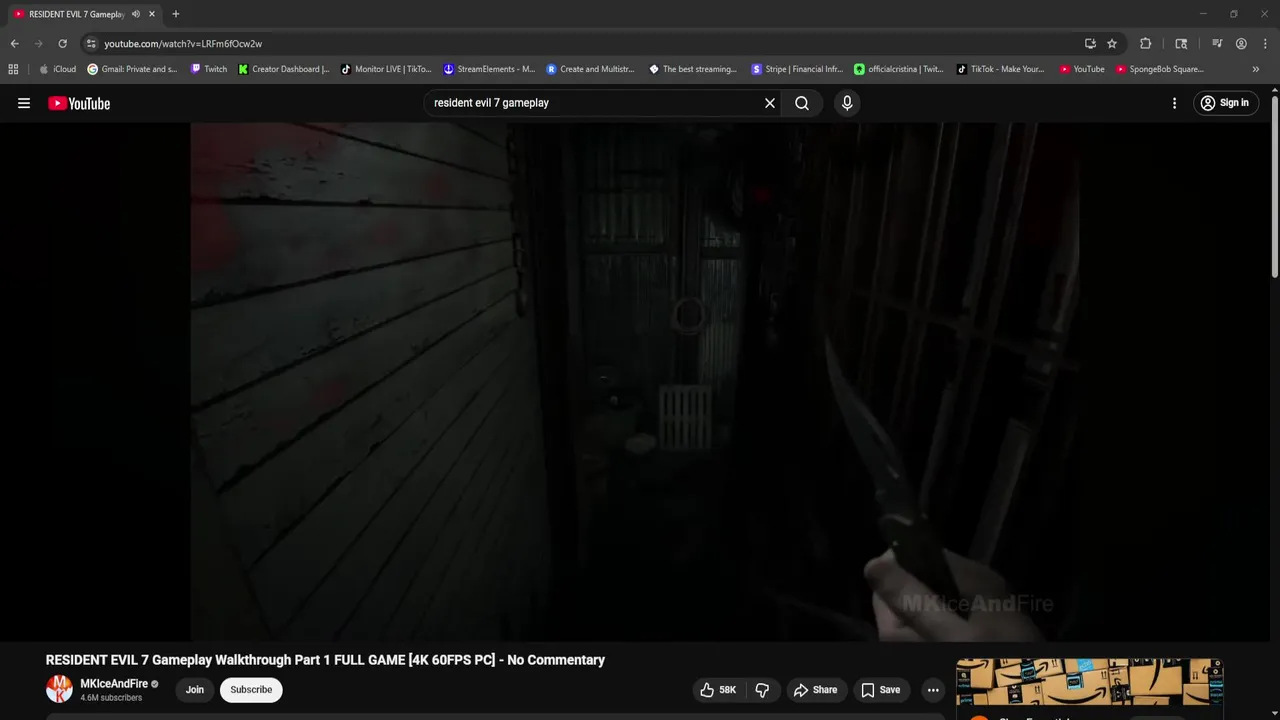Go to the YouTube home logo

[79, 103]
